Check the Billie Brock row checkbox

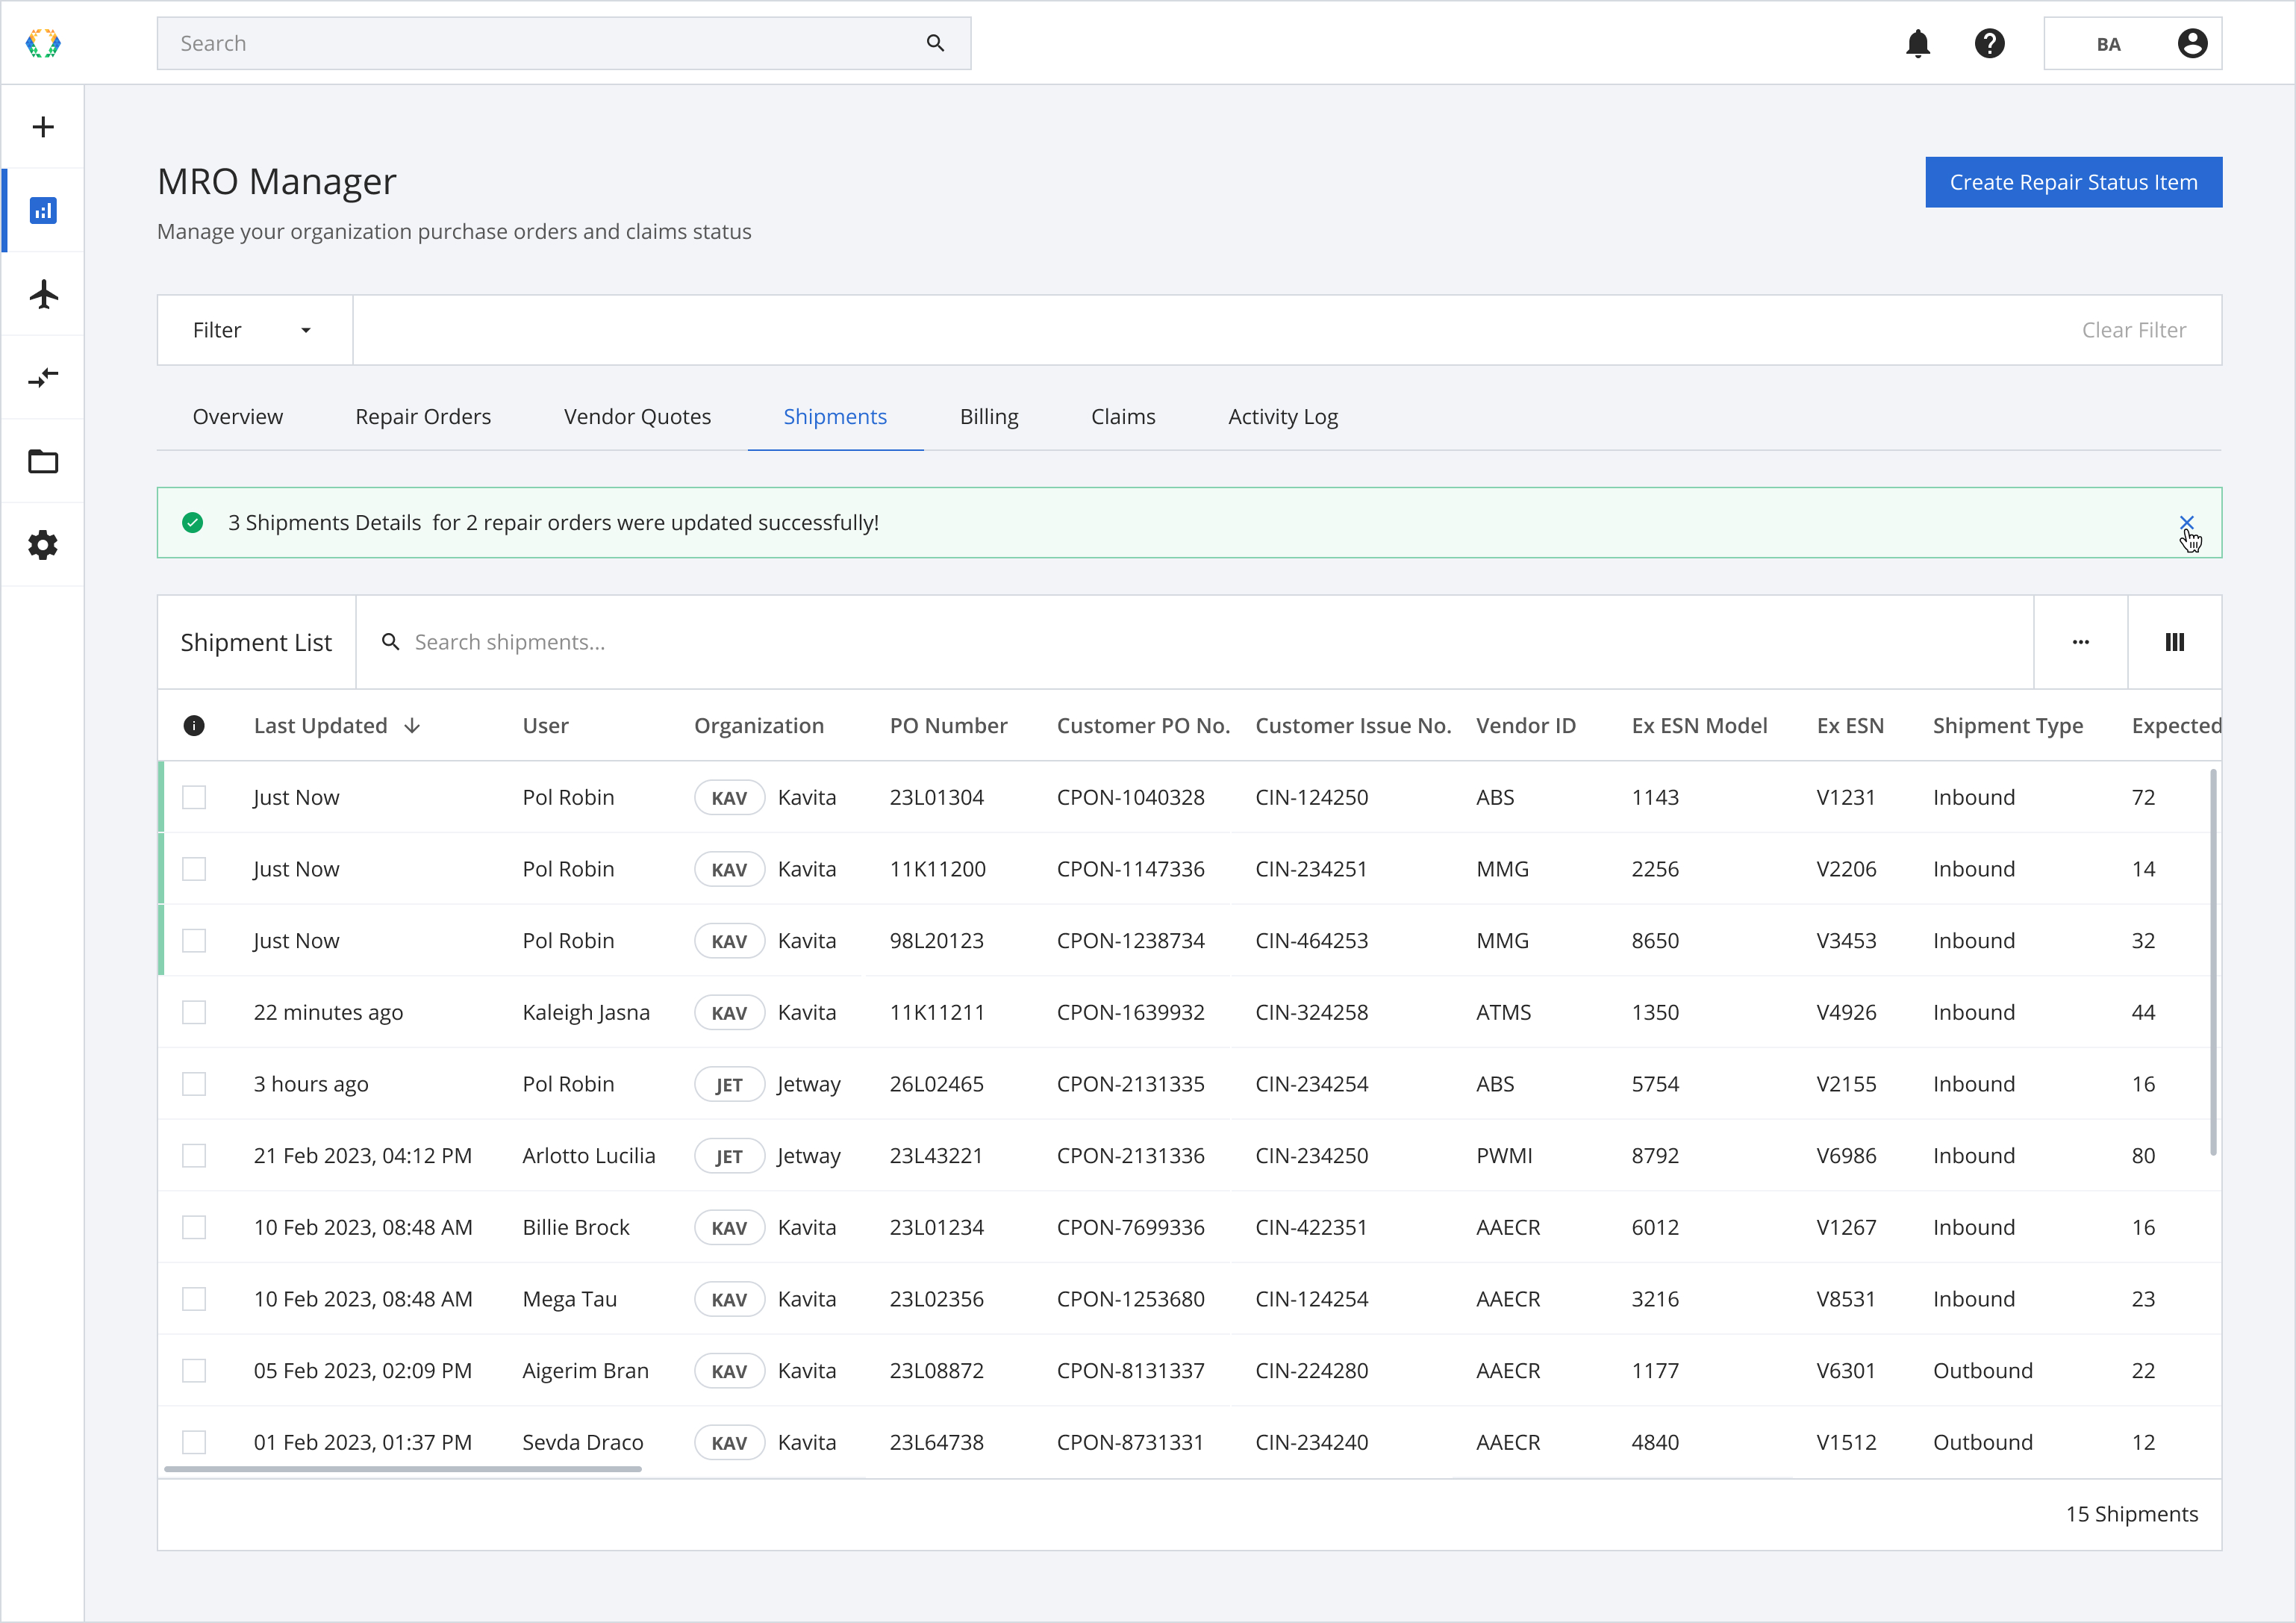tap(194, 1227)
